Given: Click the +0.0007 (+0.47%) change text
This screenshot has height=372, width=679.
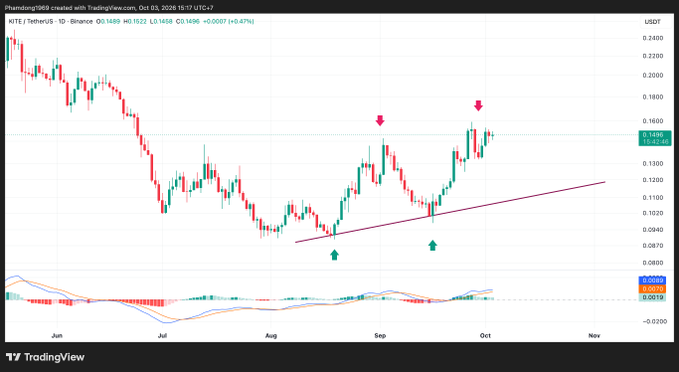Looking at the screenshot, I should pos(228,21).
